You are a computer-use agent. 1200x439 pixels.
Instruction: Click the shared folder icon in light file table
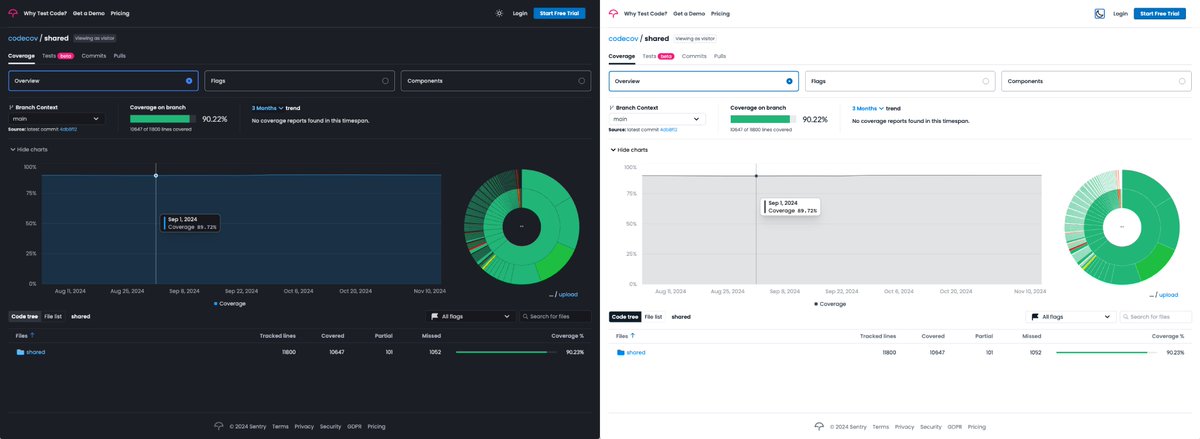620,352
